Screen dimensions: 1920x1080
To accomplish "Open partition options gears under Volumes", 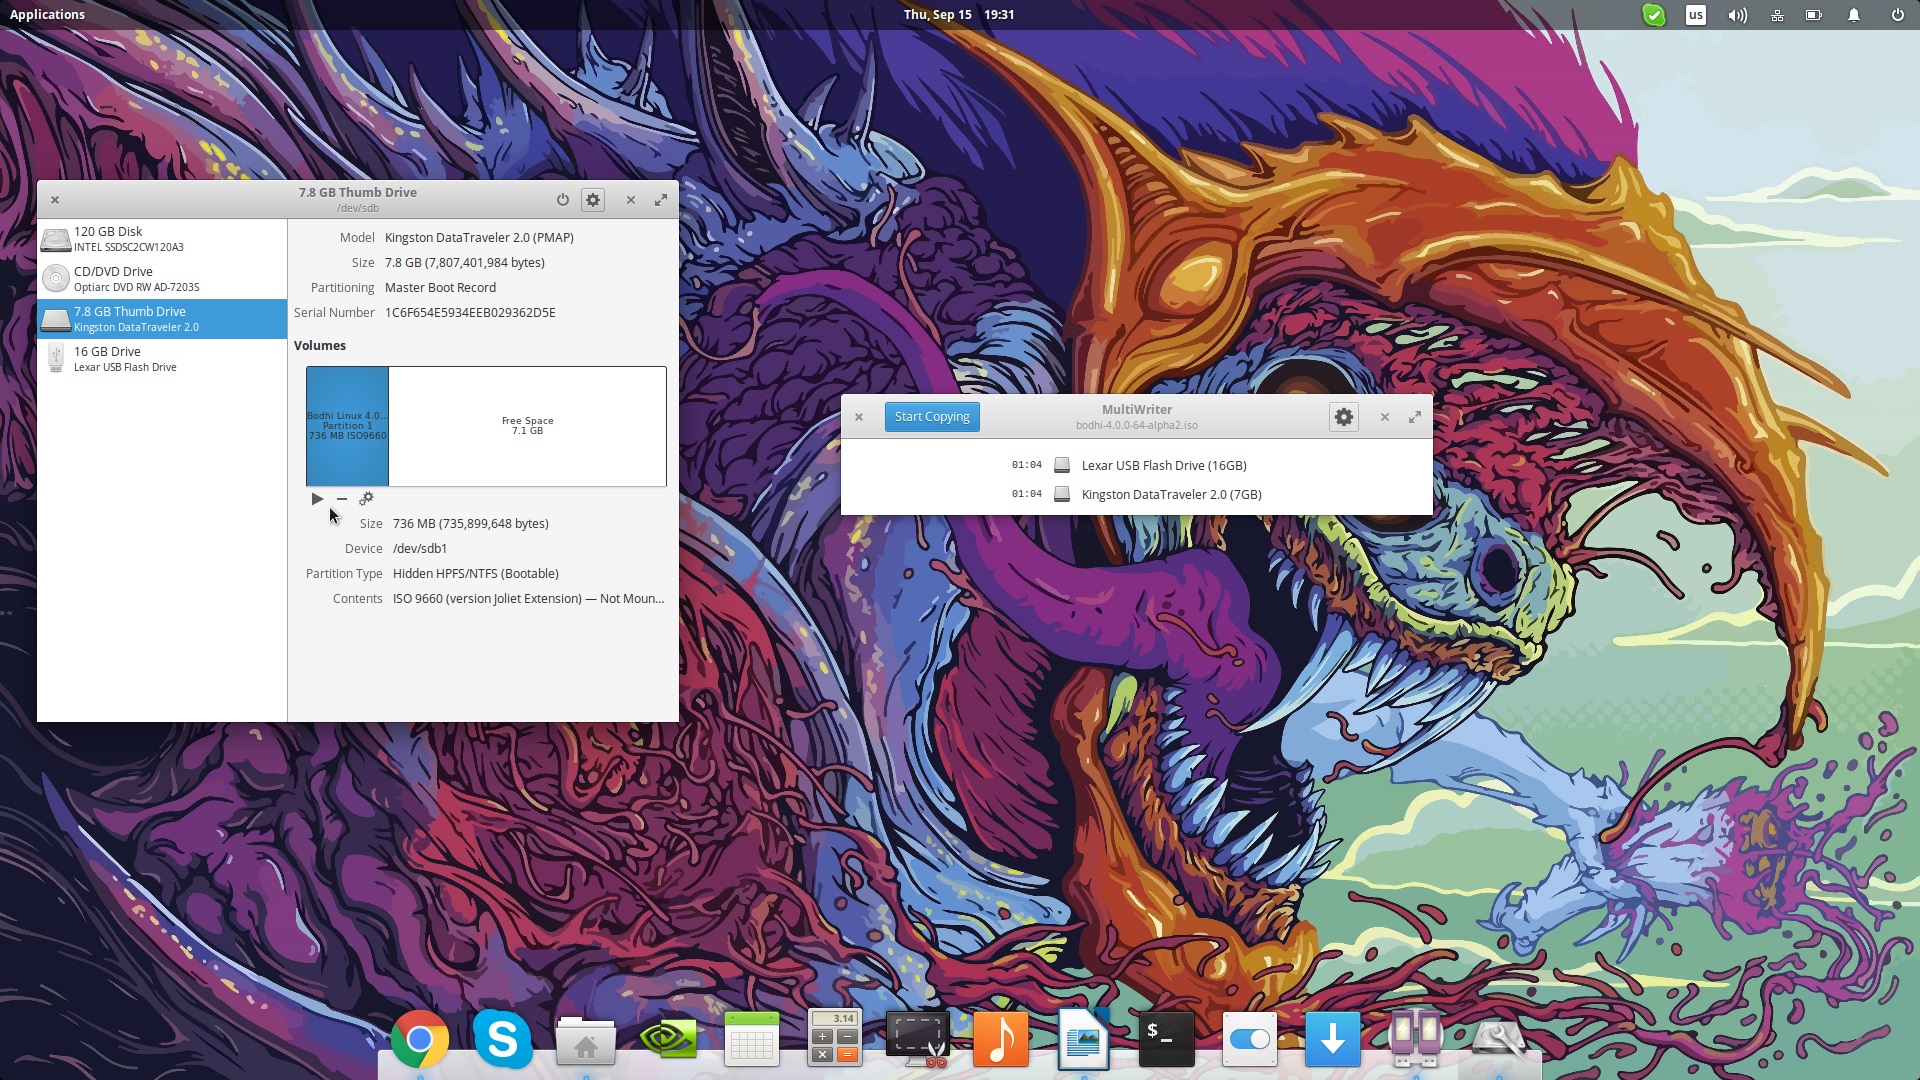I will (x=366, y=498).
